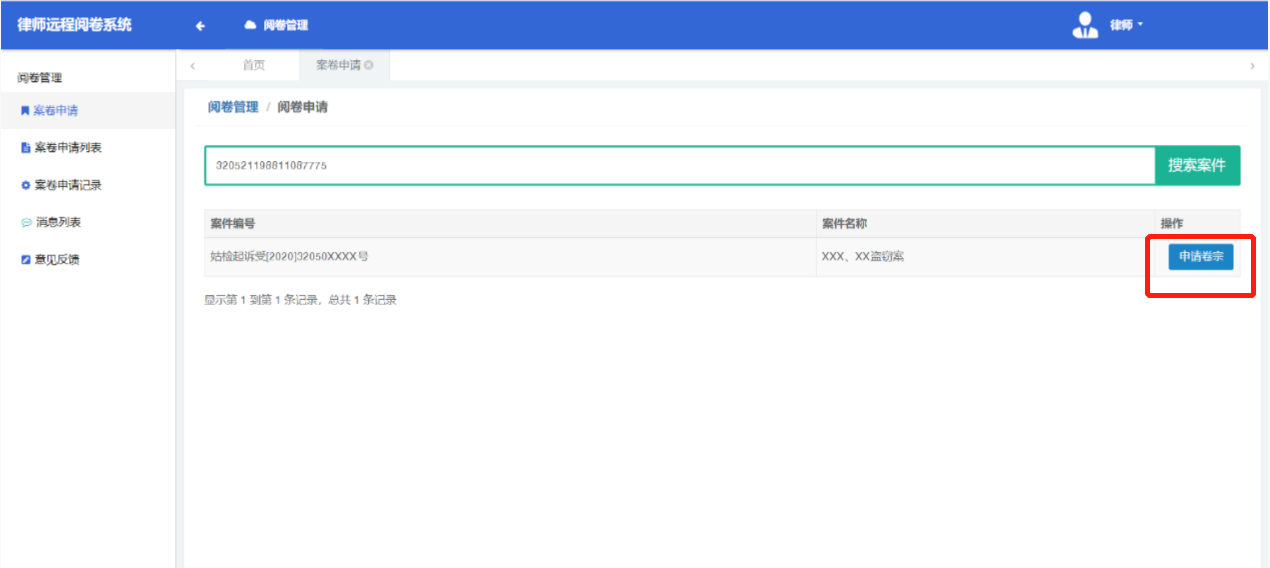The height and width of the screenshot is (568, 1270).
Task: Click the 阅卷管理 breadcrumb link
Action: (x=233, y=107)
